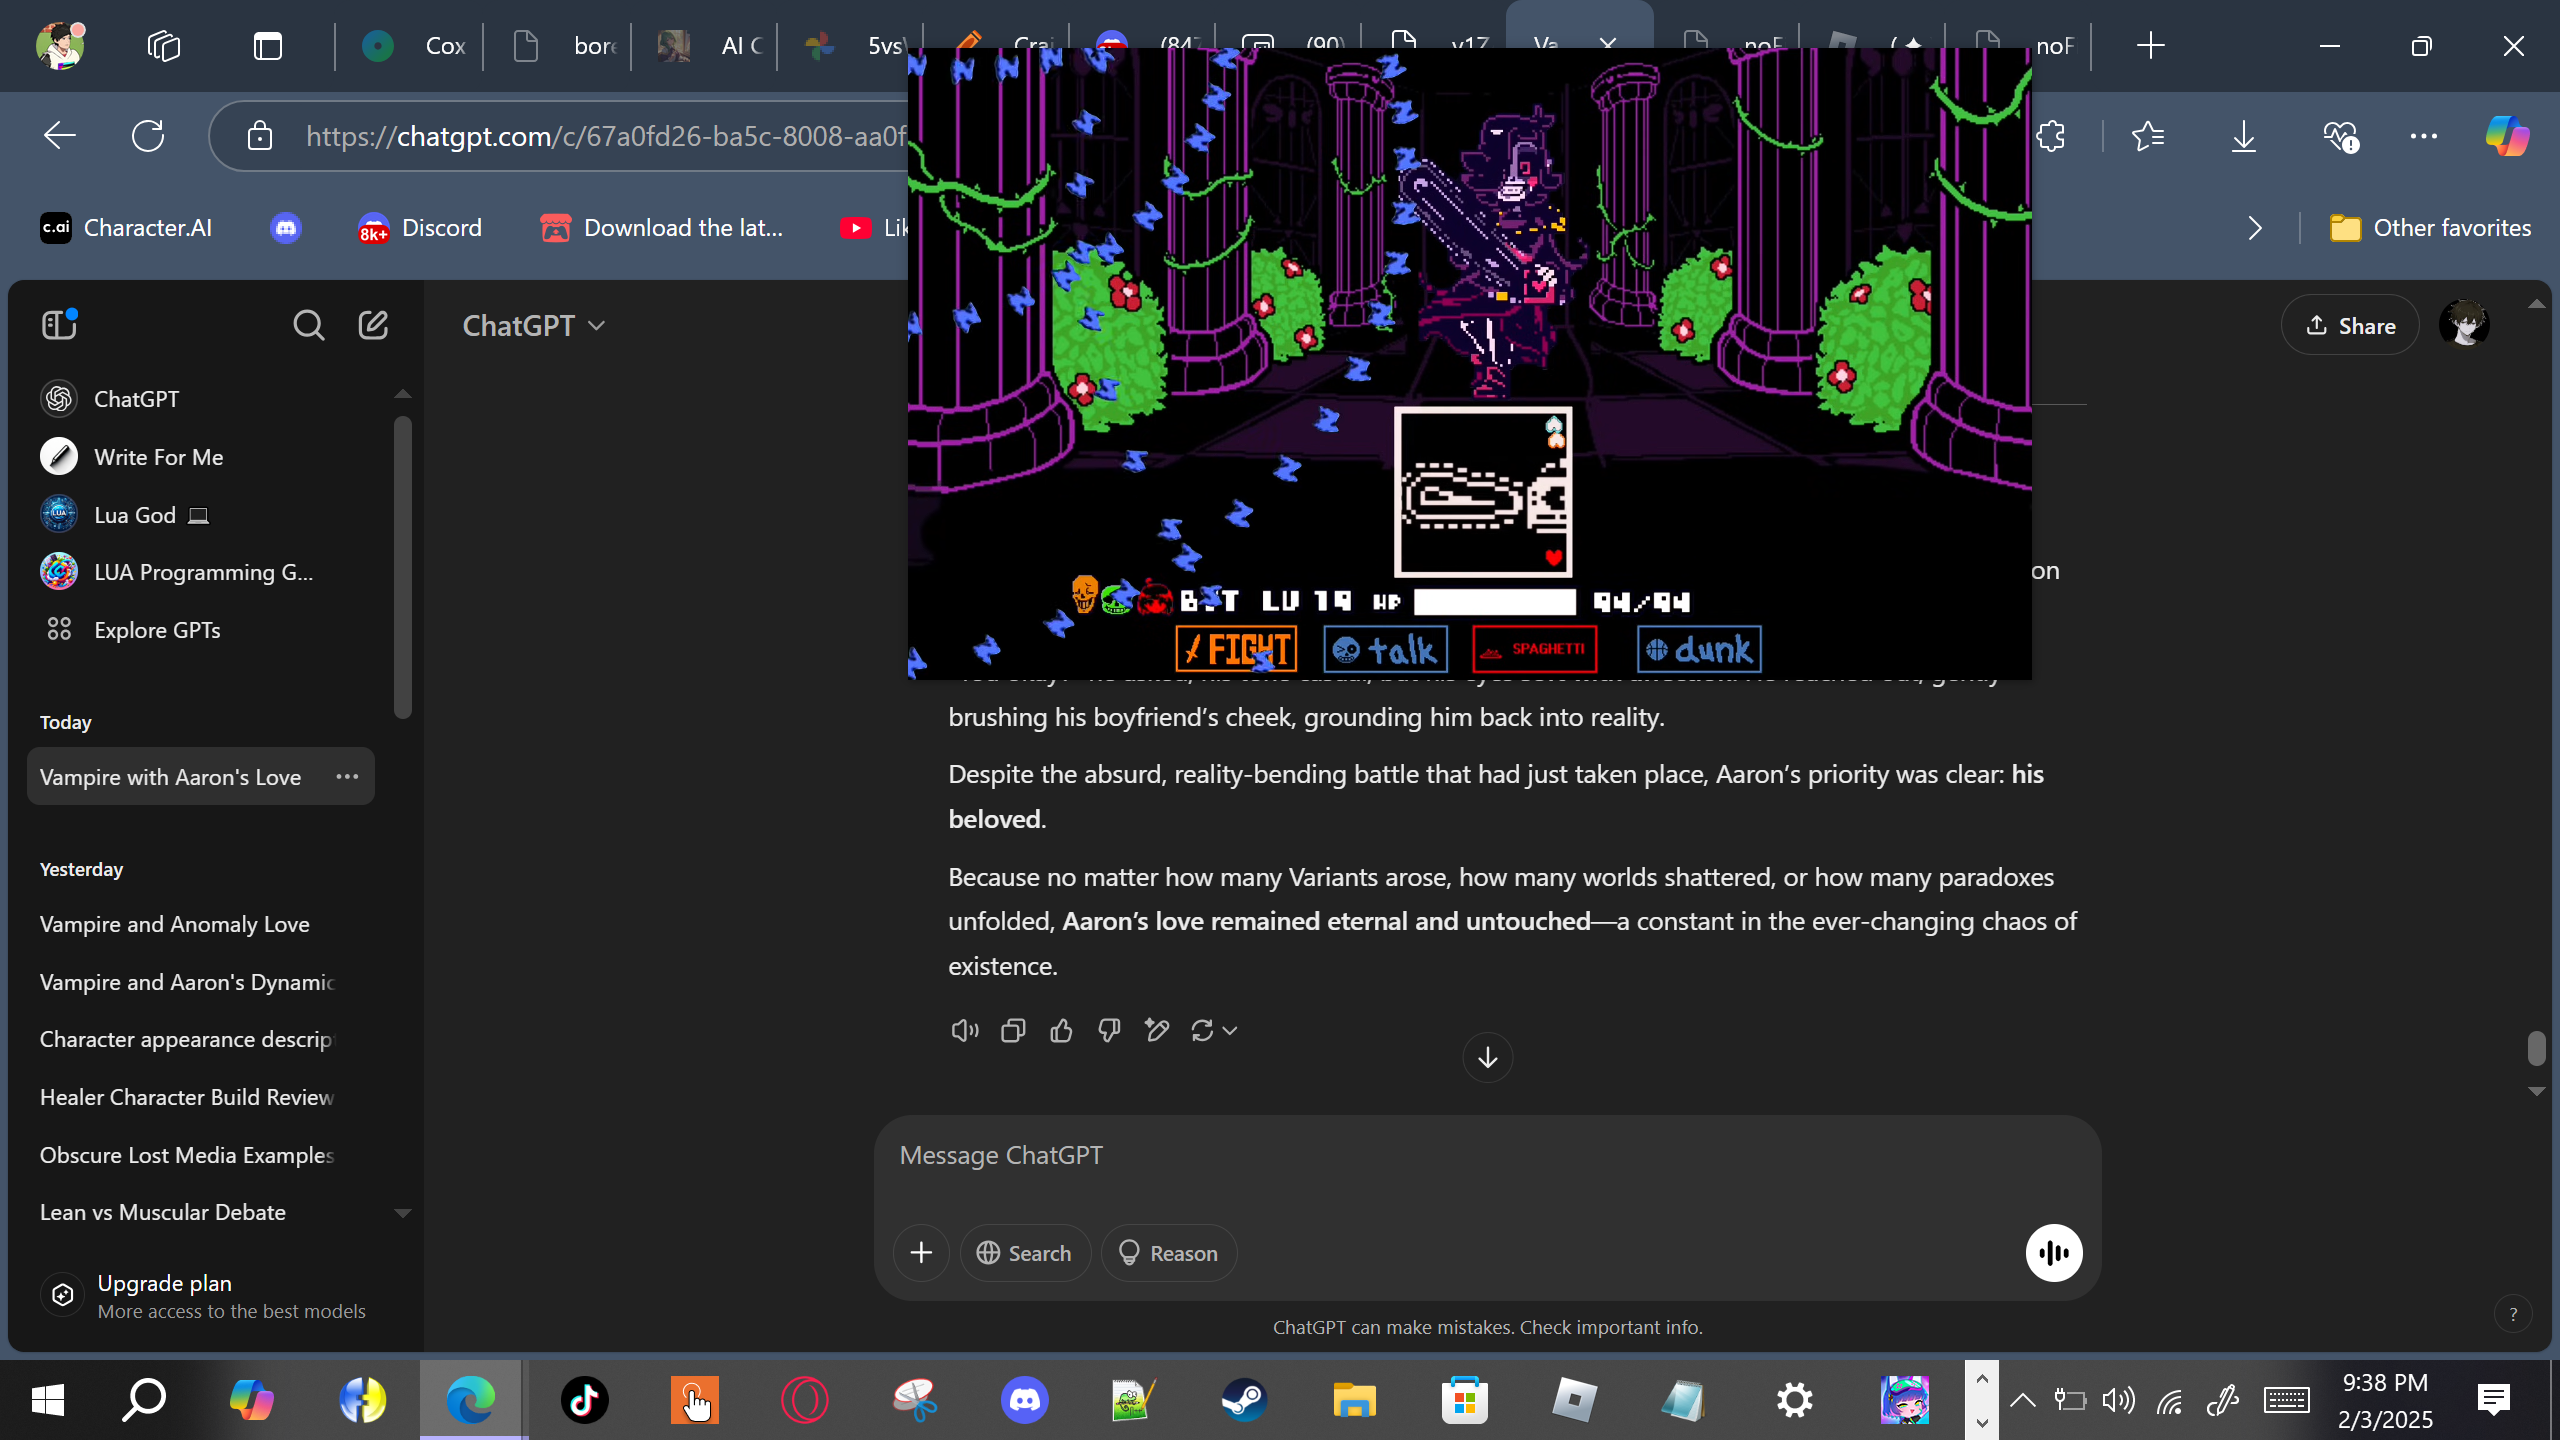Open options for Vampire with Aaron's Love chat
Viewport: 2560px width, 1440px height.
pyautogui.click(x=347, y=776)
